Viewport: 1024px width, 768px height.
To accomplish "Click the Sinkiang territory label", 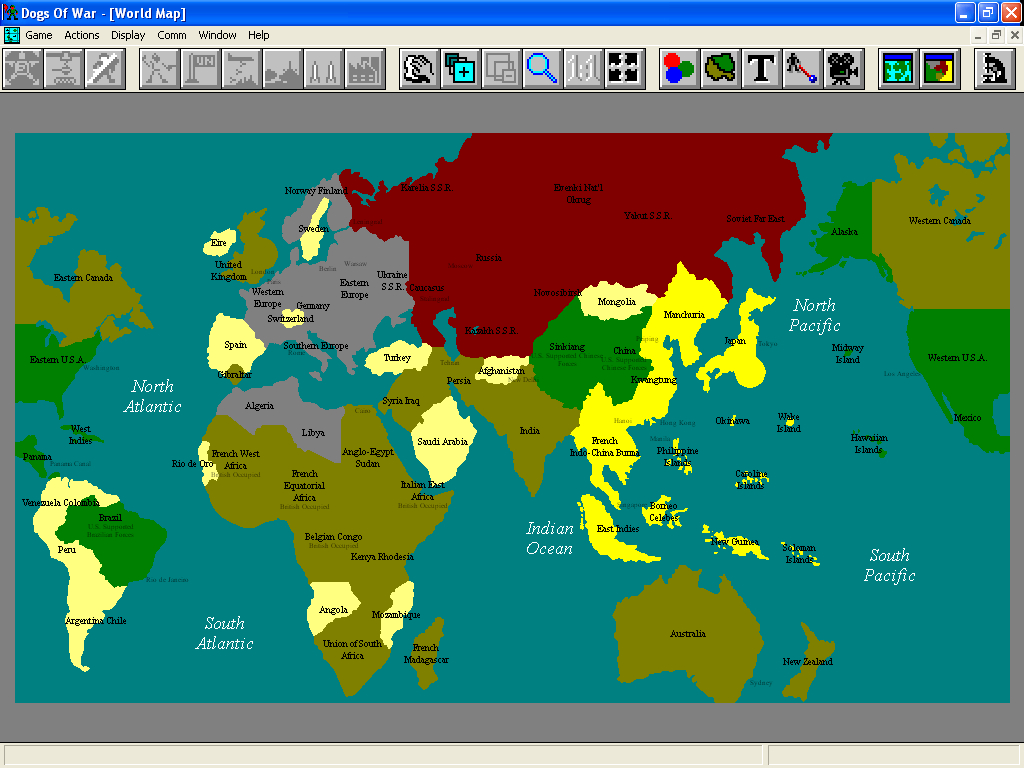I will 567,347.
